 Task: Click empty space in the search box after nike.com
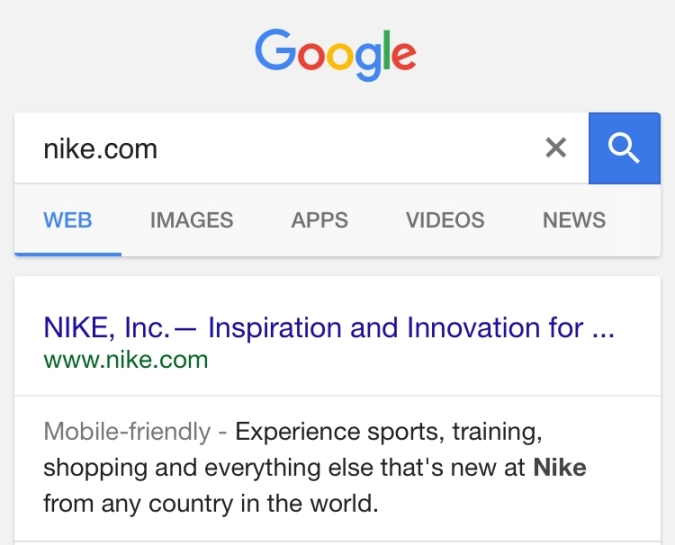344,148
